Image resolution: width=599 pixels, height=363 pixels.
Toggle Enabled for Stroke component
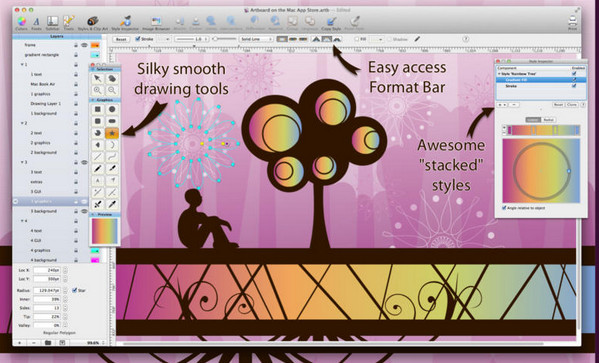click(x=574, y=86)
